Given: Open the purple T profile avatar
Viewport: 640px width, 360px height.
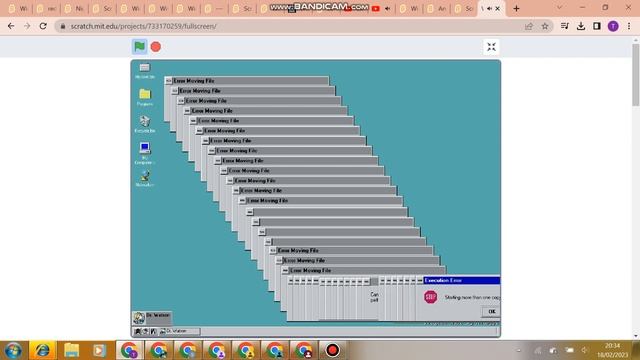Looking at the screenshot, I should pyautogui.click(x=613, y=26).
